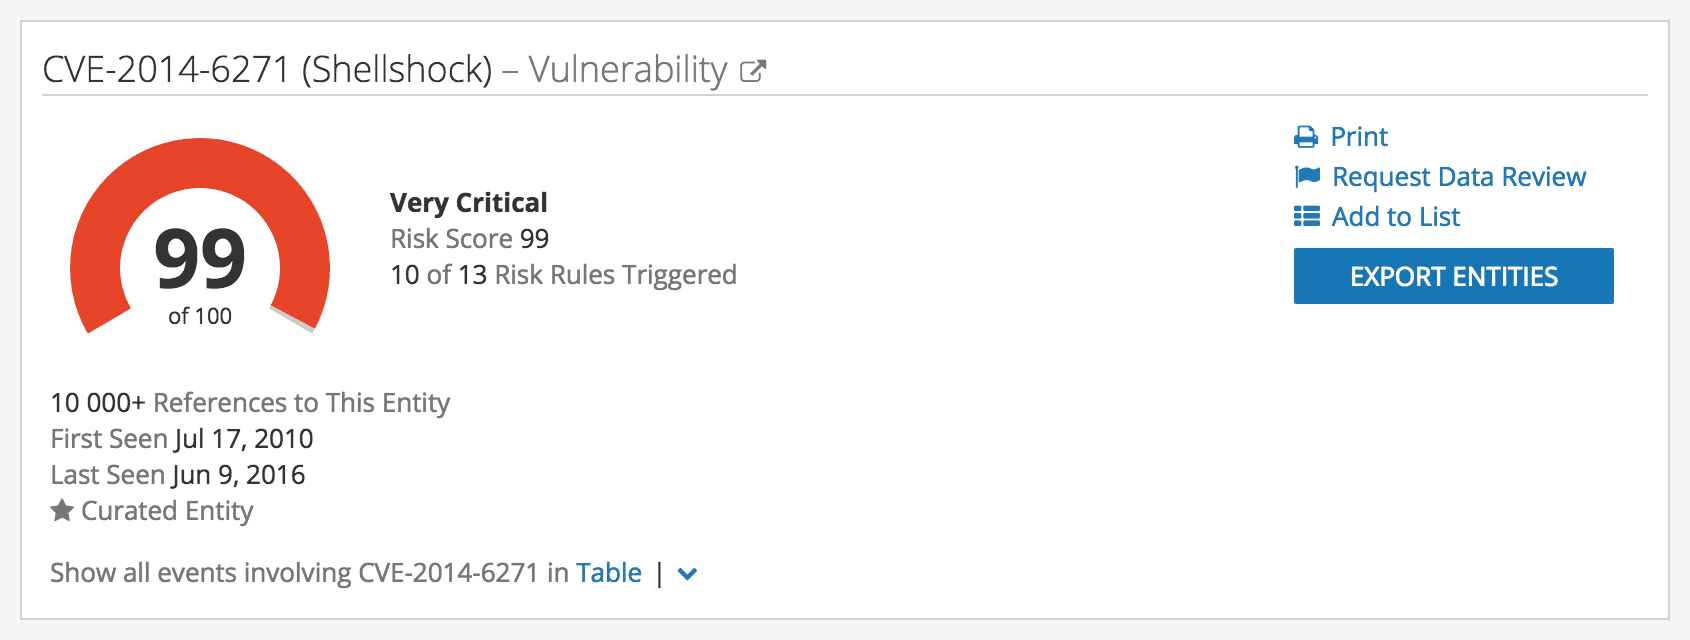Viewport: 1690px width, 640px height.
Task: Click the 10 000+ References to This Entity text
Action: 250,403
